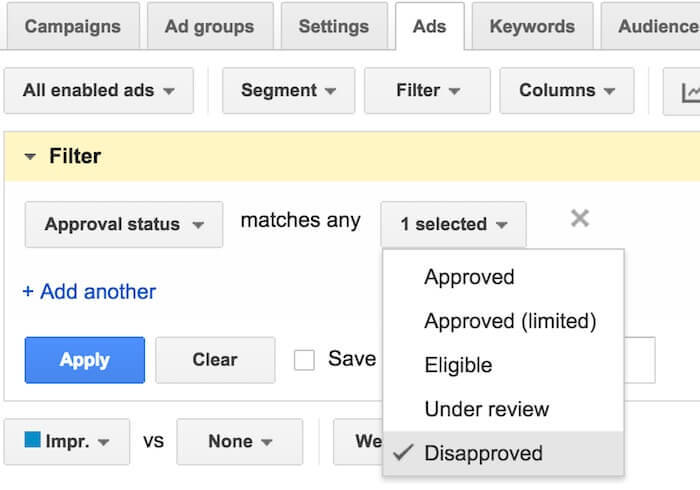Remove the Approval status filter row with X
Image resolution: width=700 pixels, height=490 pixels.
click(580, 219)
